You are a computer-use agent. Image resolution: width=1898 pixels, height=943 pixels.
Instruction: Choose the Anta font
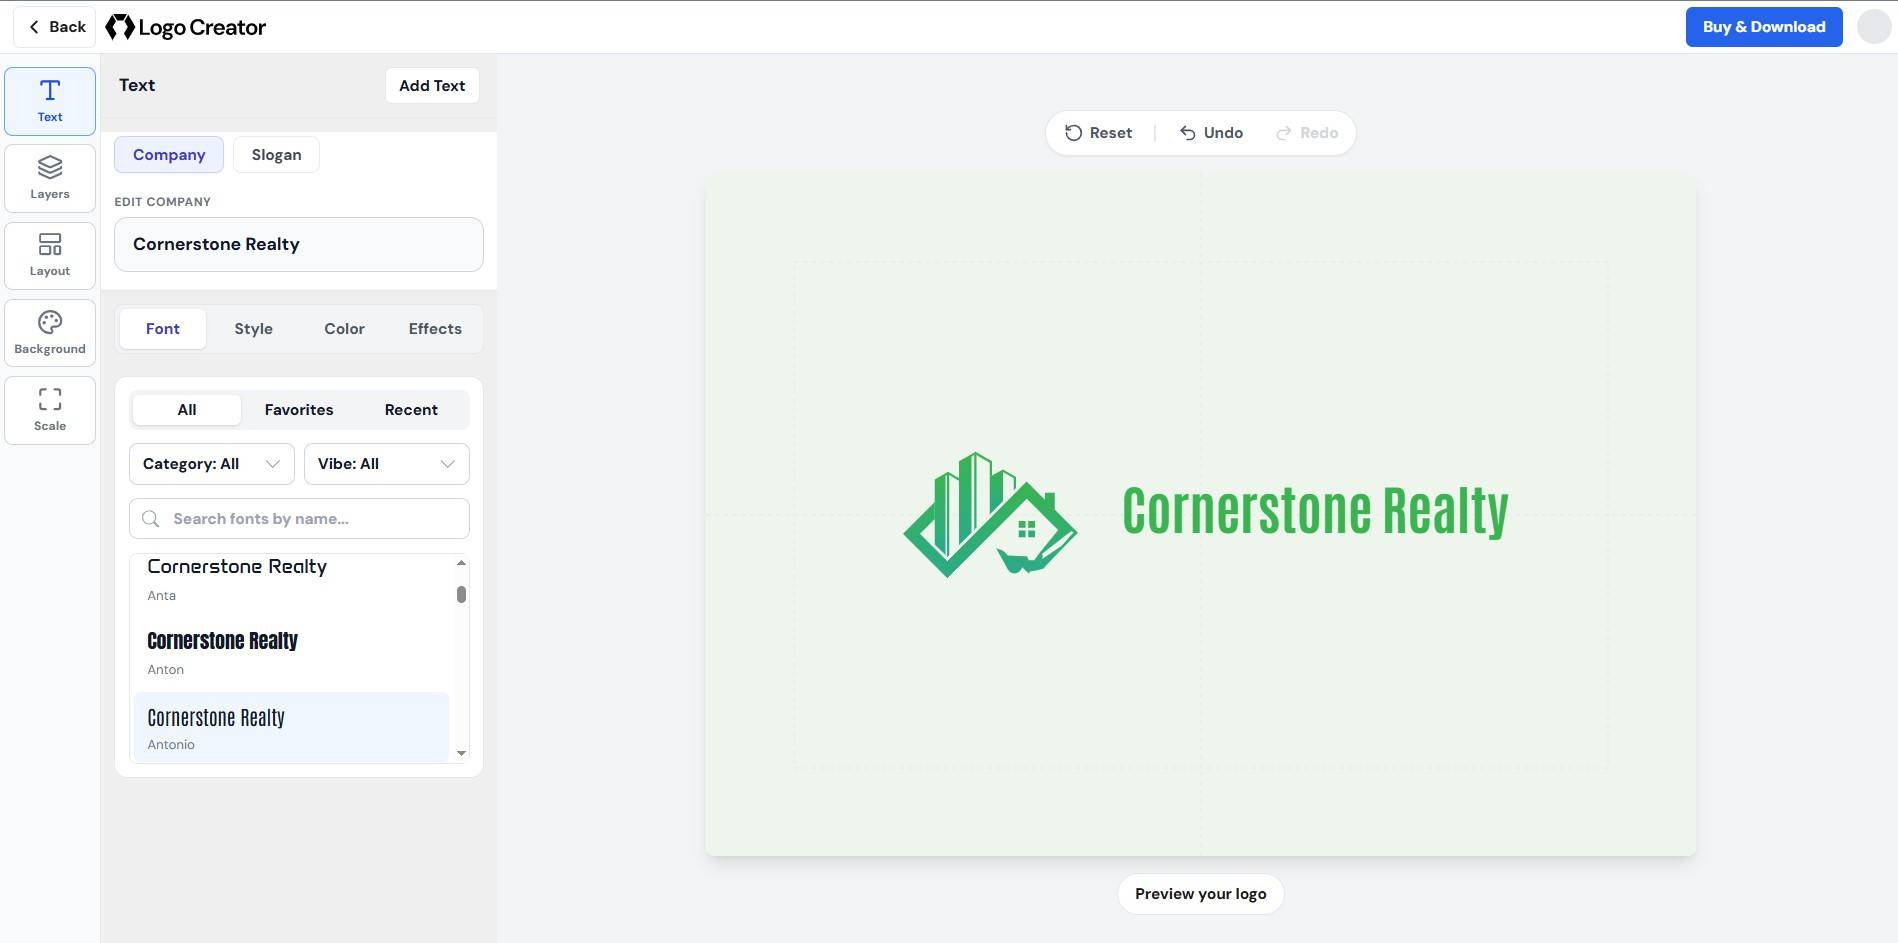291,579
